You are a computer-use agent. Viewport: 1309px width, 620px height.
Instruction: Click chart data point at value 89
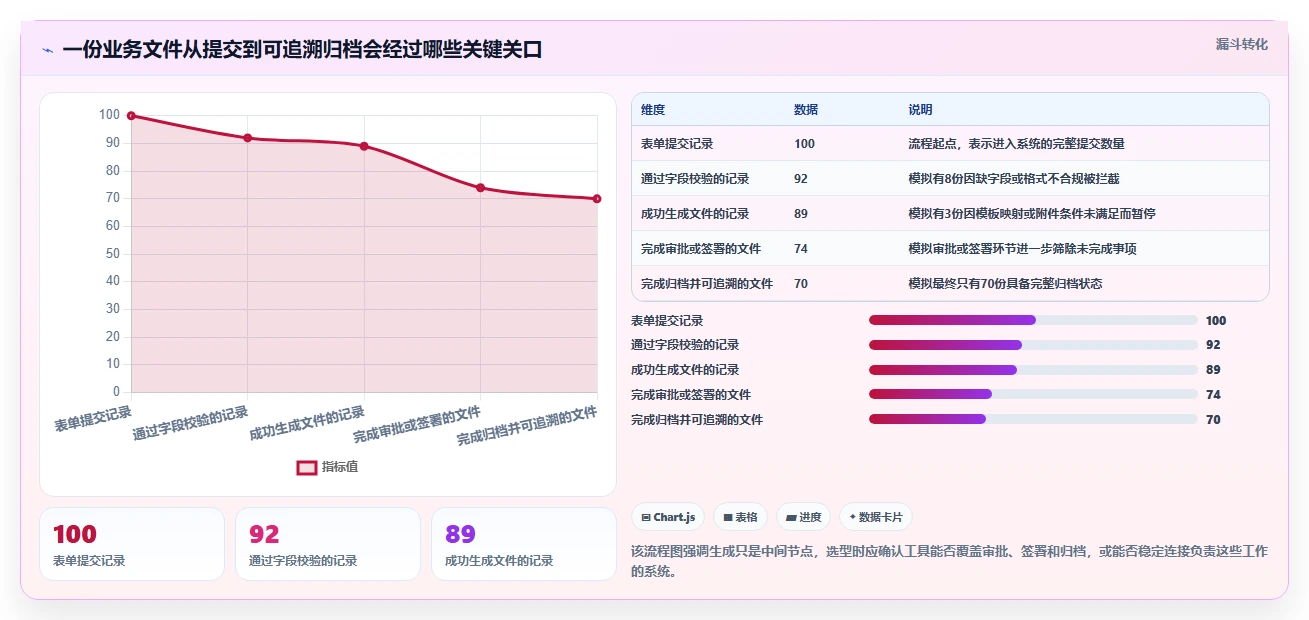(364, 146)
